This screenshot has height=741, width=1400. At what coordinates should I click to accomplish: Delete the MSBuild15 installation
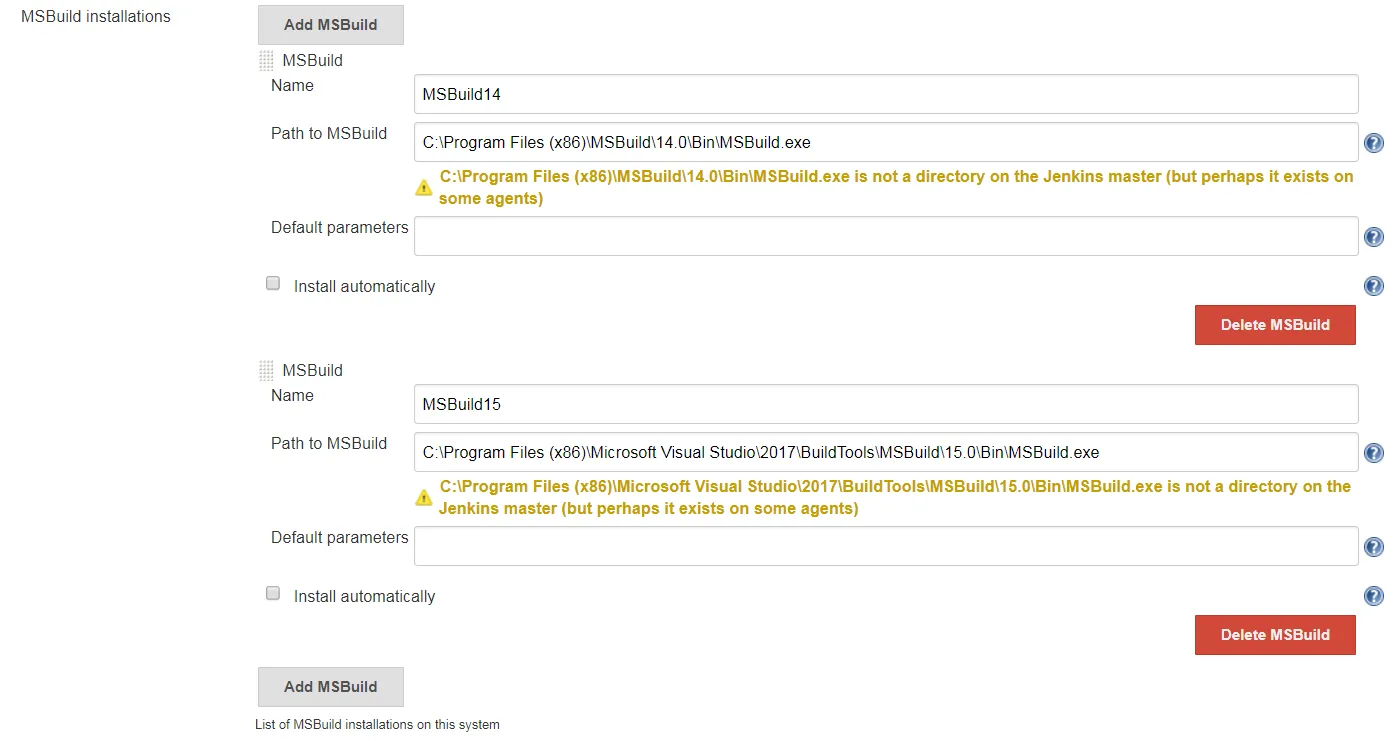pos(1275,635)
